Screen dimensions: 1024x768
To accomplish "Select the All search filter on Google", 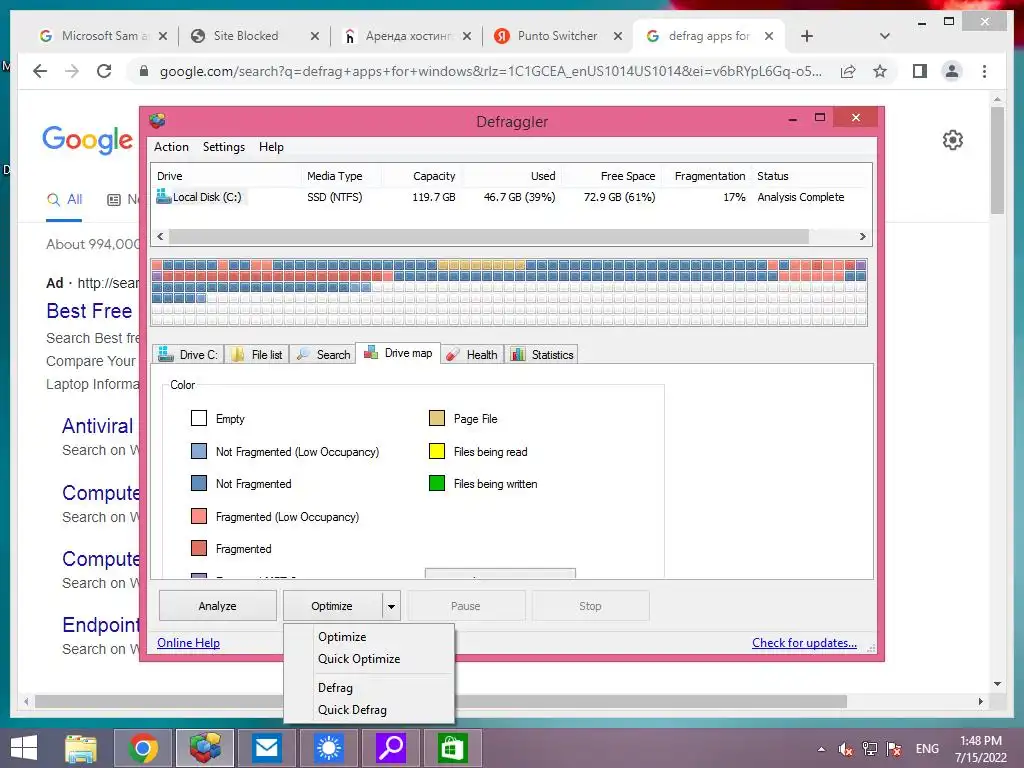I will 64,200.
